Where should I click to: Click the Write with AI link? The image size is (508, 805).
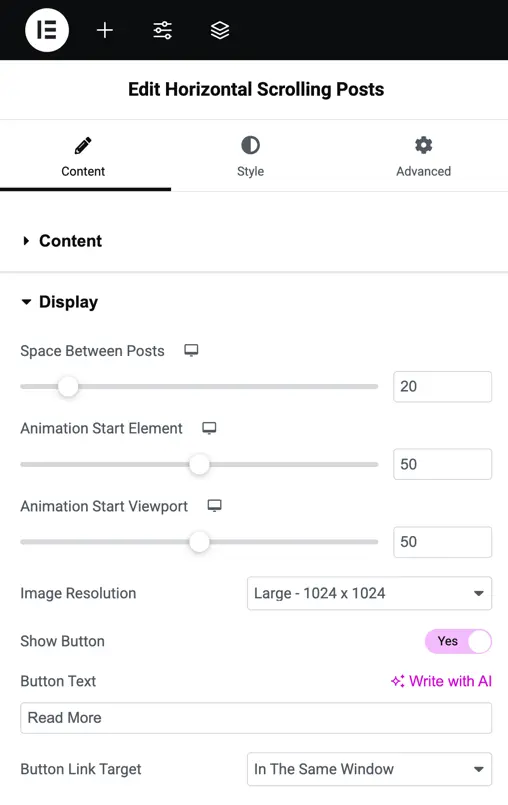coord(441,681)
